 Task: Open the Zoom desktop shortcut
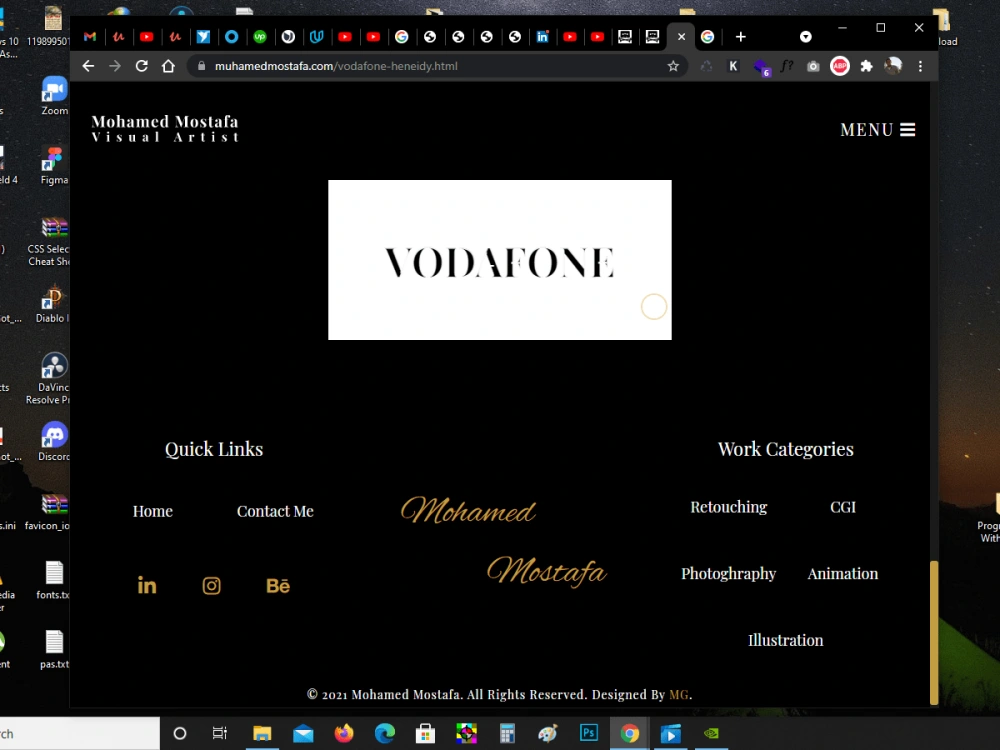[x=54, y=96]
